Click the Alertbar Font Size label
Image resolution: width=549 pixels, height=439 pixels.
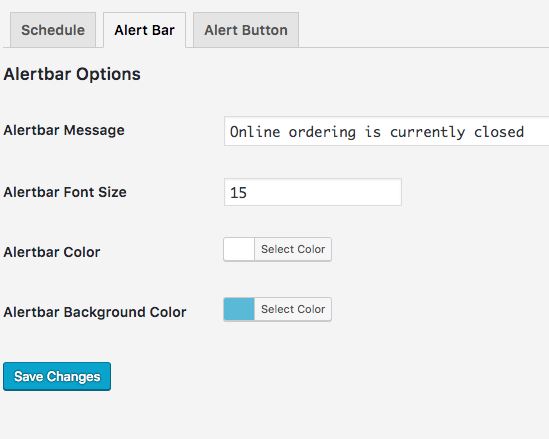click(x=65, y=192)
